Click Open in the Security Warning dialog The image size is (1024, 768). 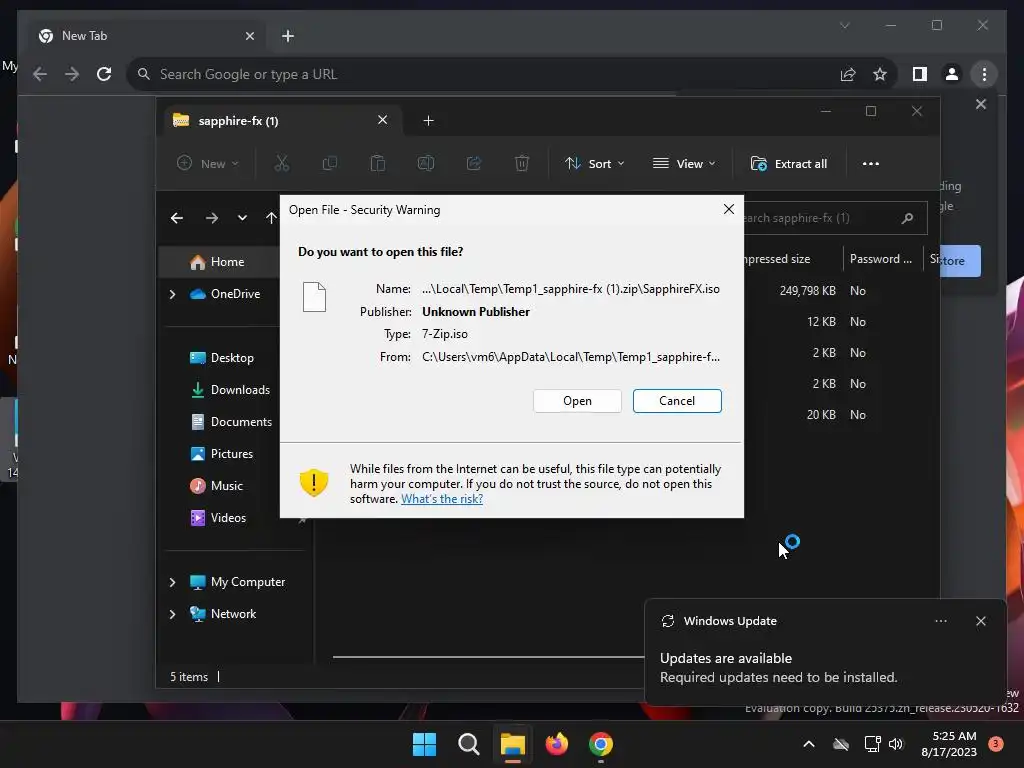click(x=577, y=401)
